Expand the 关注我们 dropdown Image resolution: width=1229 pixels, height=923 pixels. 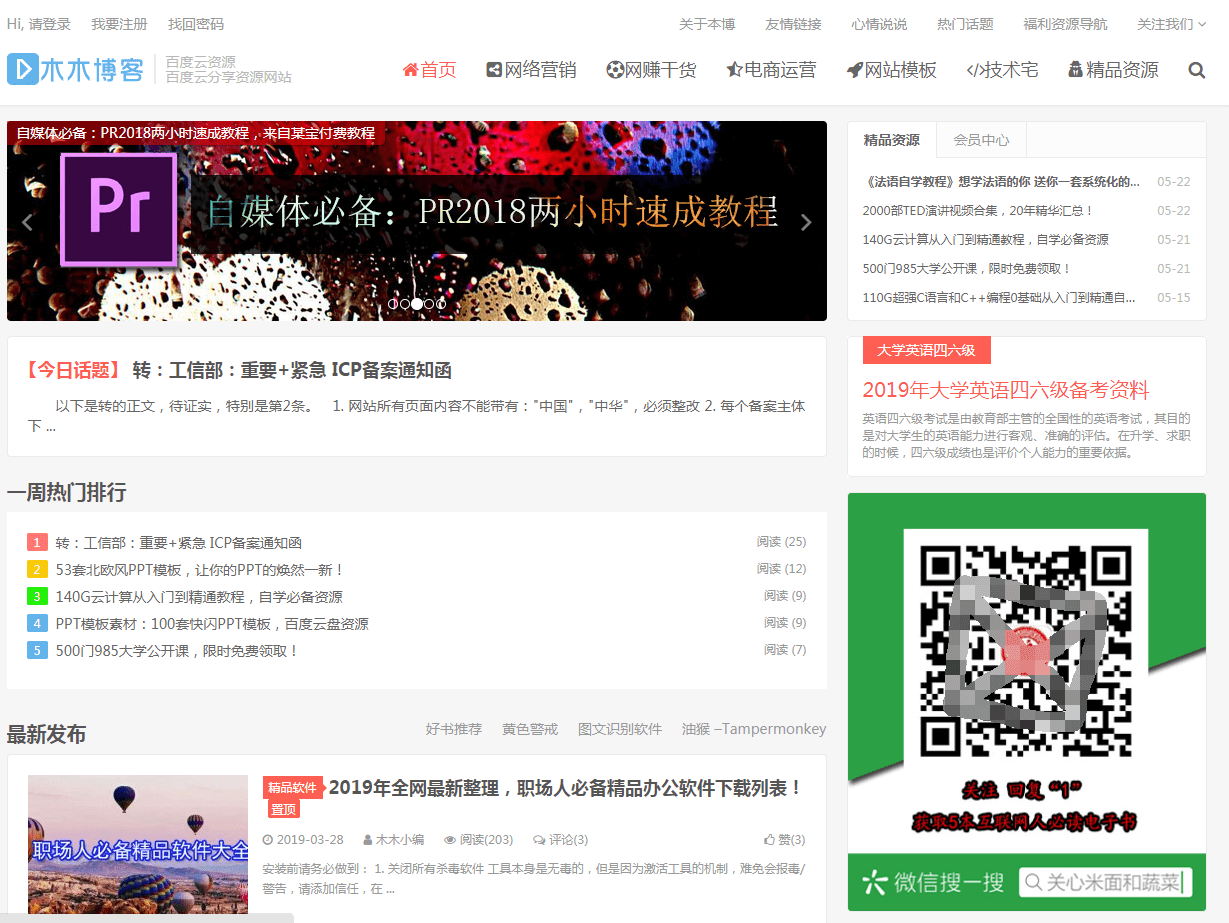pos(1171,24)
